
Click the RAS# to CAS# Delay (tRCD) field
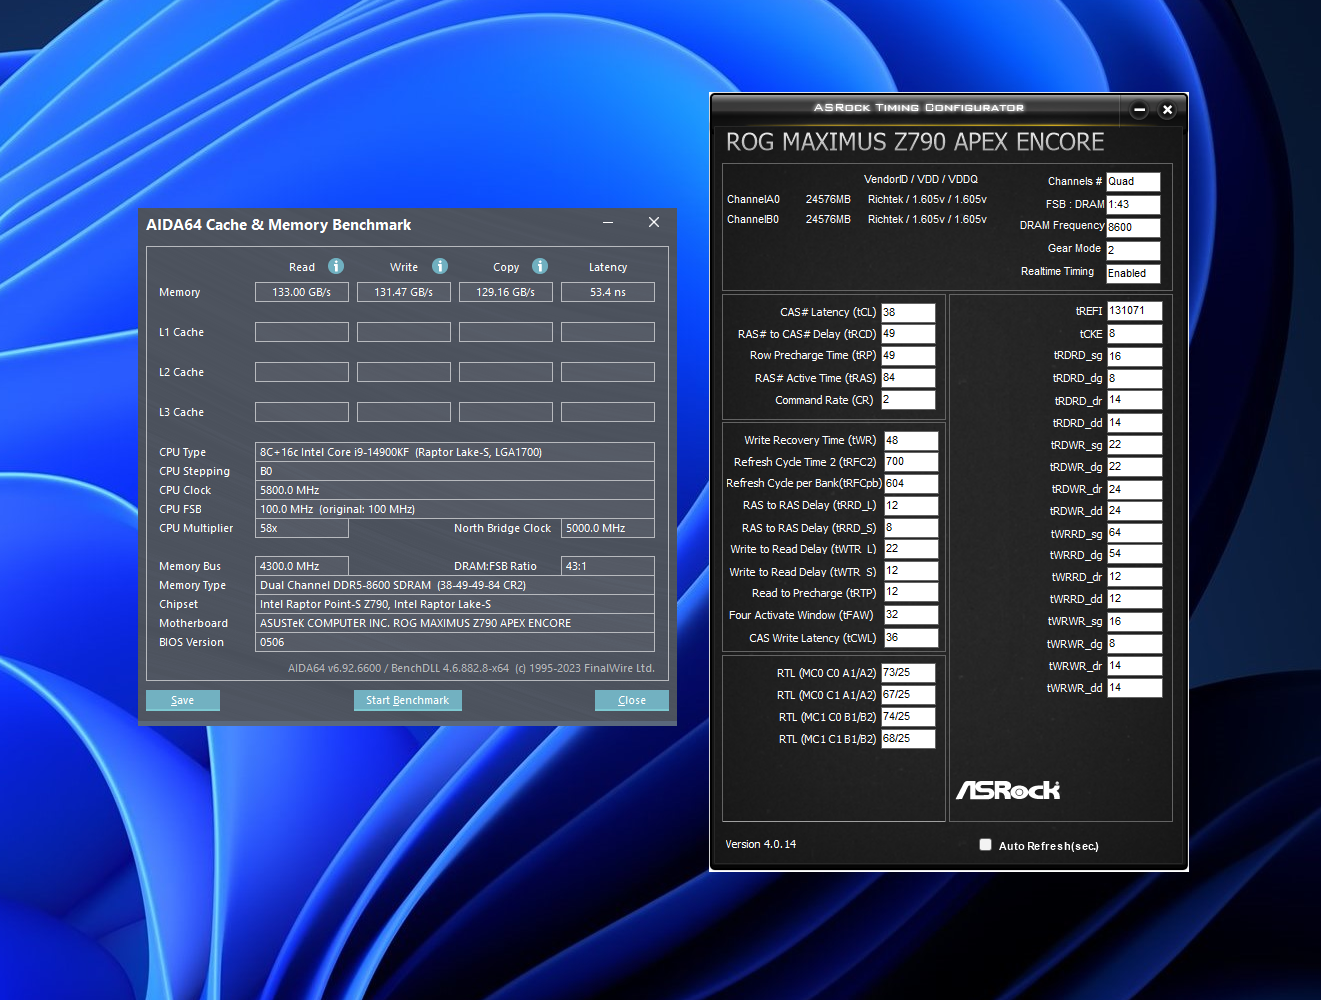(908, 334)
